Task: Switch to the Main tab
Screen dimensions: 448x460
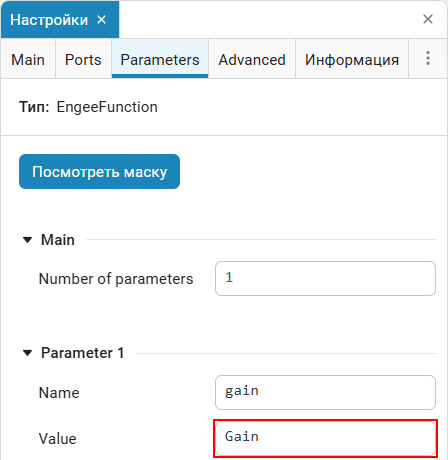Action: click(28, 59)
